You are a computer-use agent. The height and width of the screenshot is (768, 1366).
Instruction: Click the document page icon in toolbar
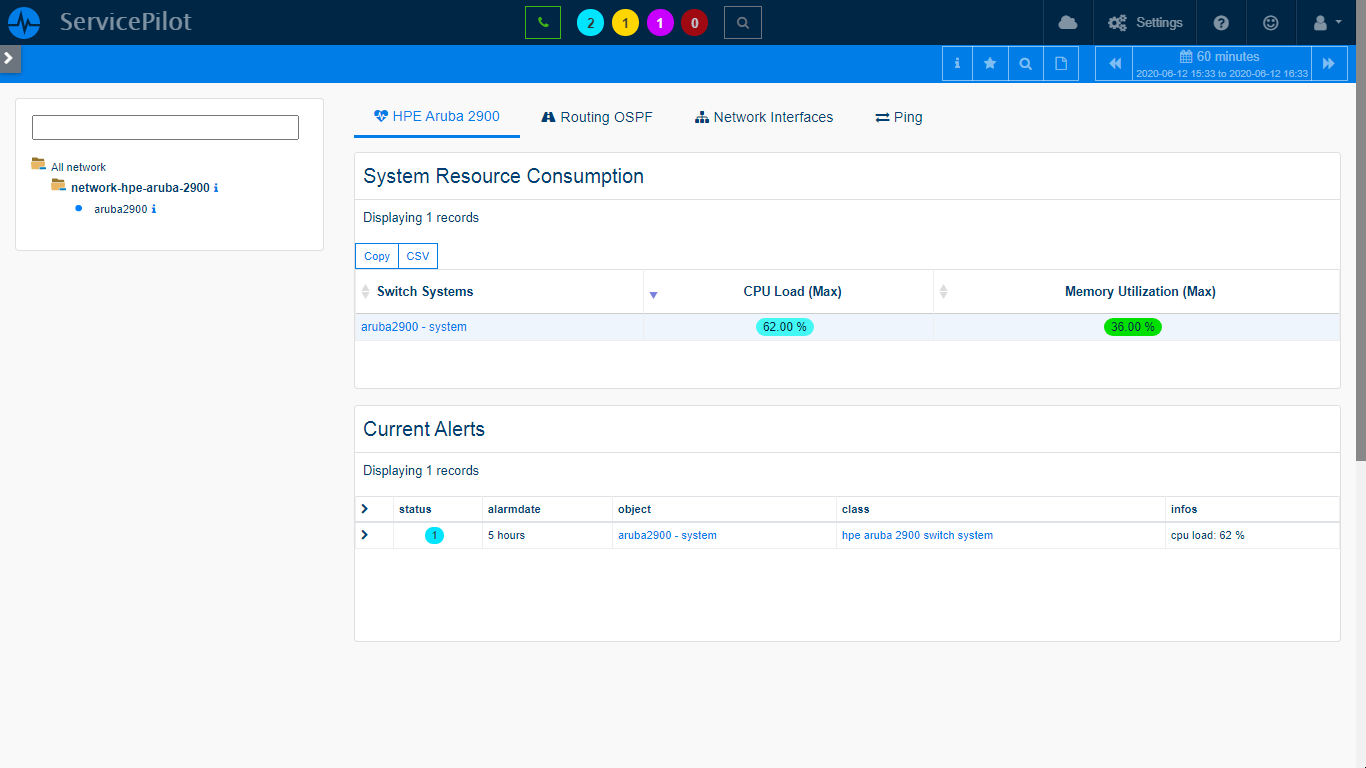coord(1061,64)
